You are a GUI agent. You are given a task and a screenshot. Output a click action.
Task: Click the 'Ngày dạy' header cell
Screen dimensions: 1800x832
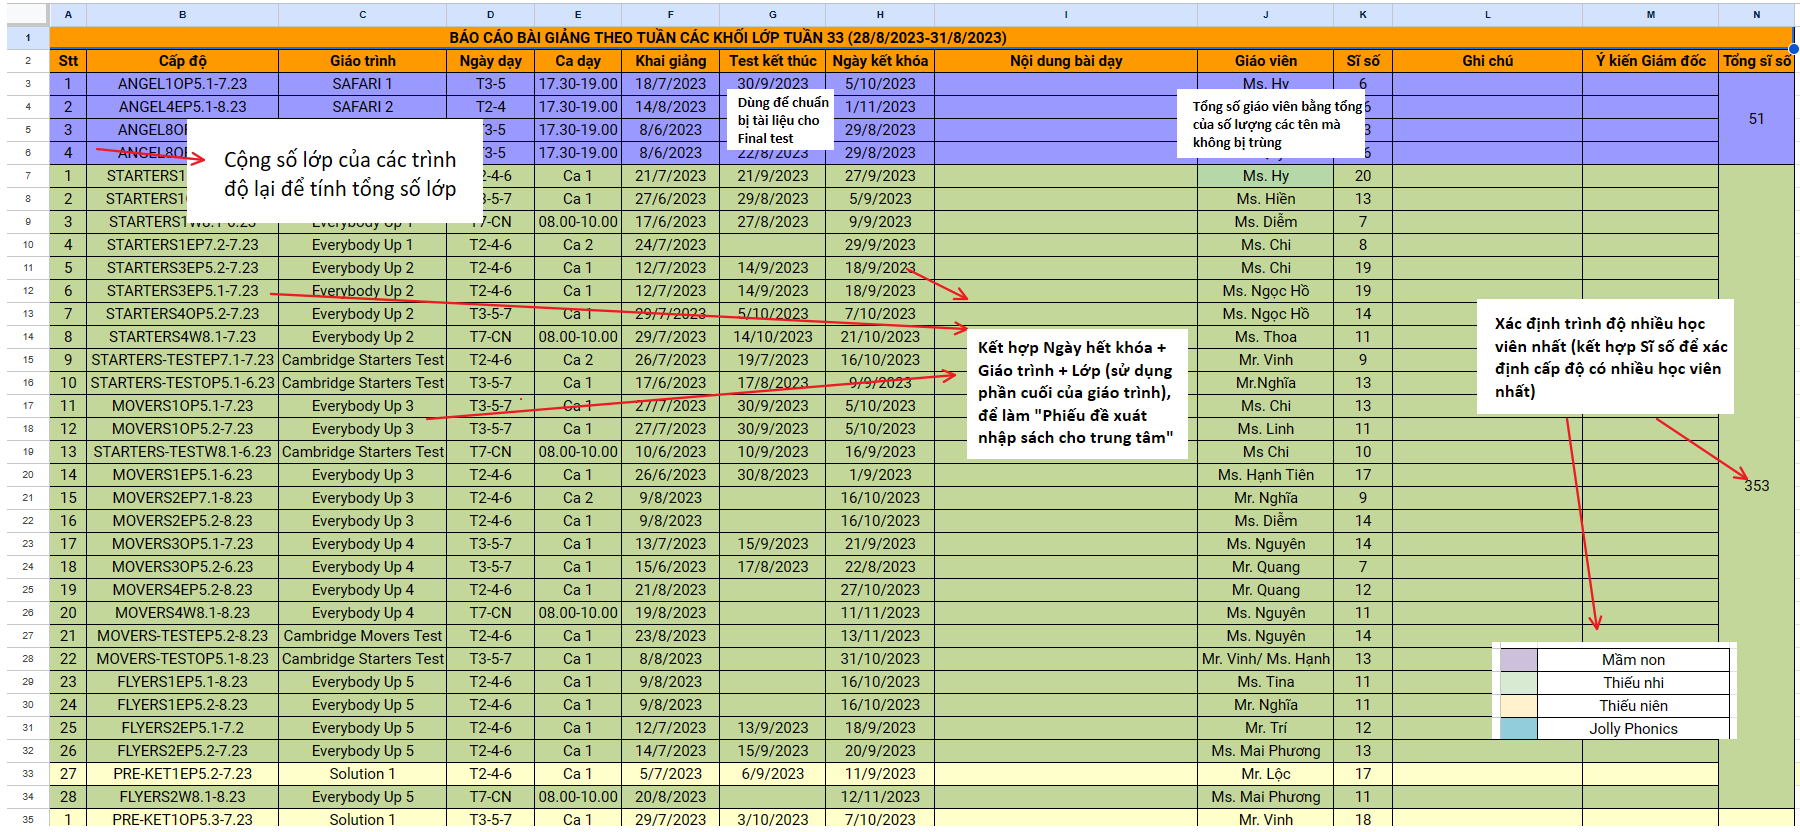[x=490, y=61]
